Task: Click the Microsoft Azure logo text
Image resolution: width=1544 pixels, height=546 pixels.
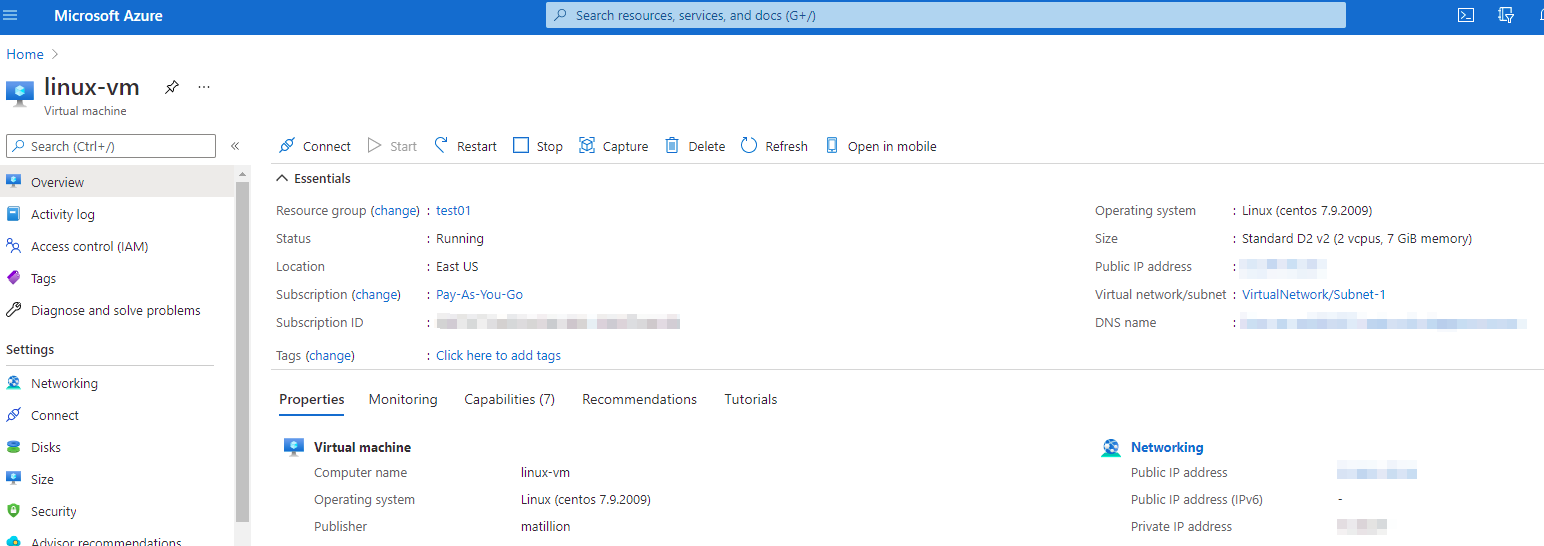Action: [108, 16]
